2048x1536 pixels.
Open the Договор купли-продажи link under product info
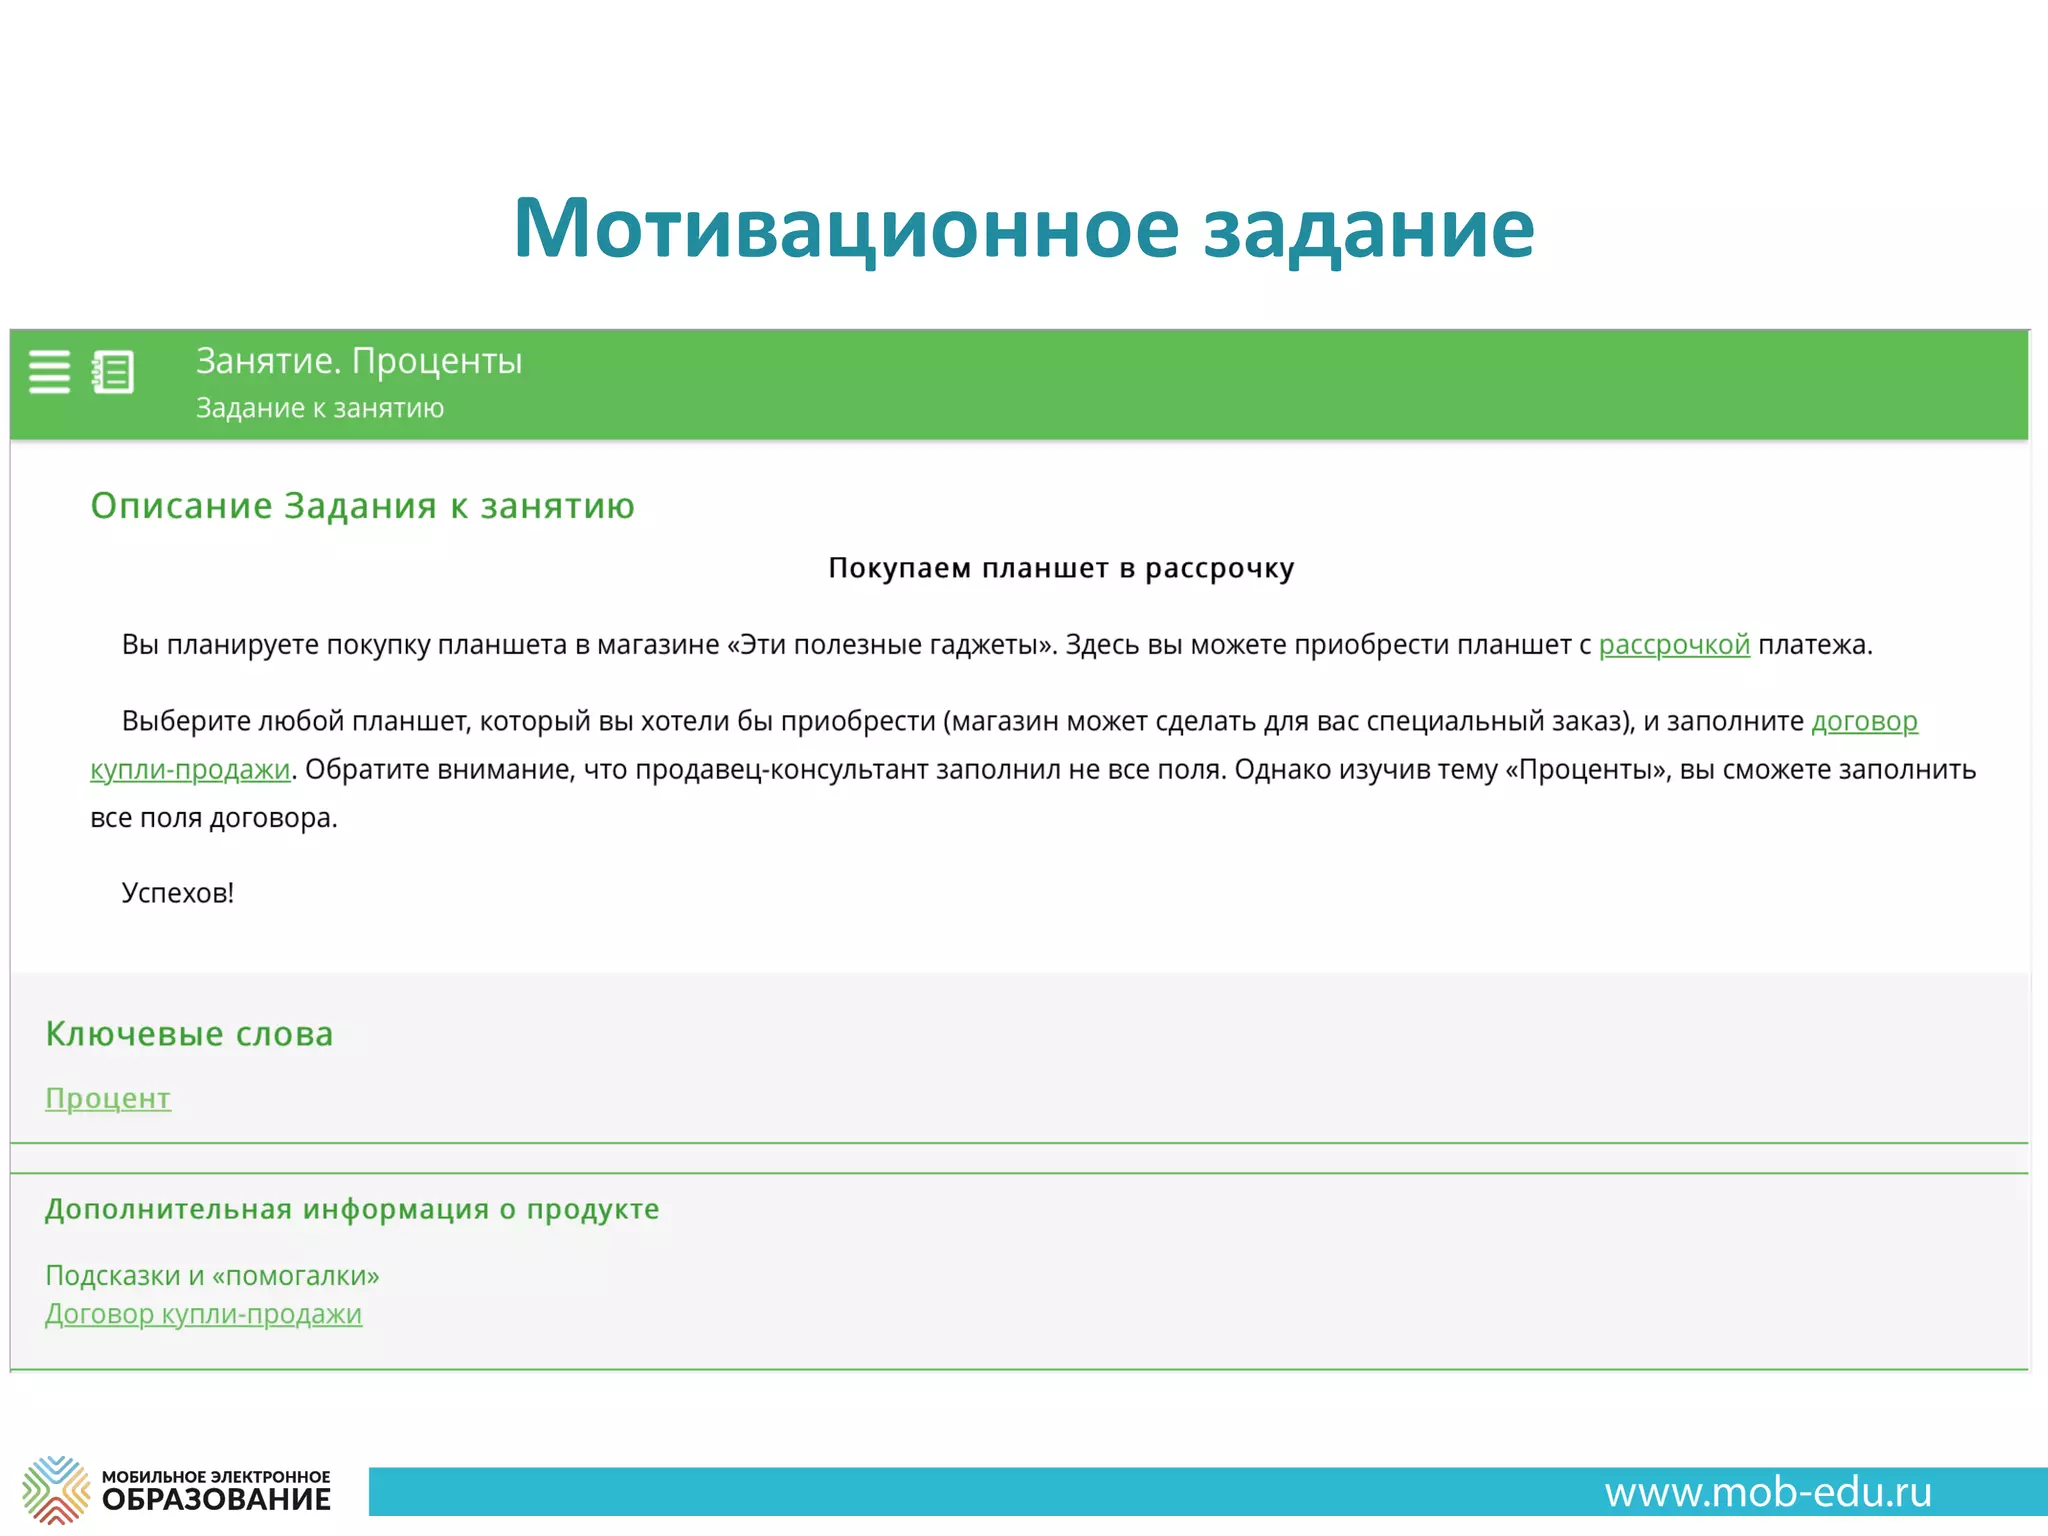[203, 1314]
